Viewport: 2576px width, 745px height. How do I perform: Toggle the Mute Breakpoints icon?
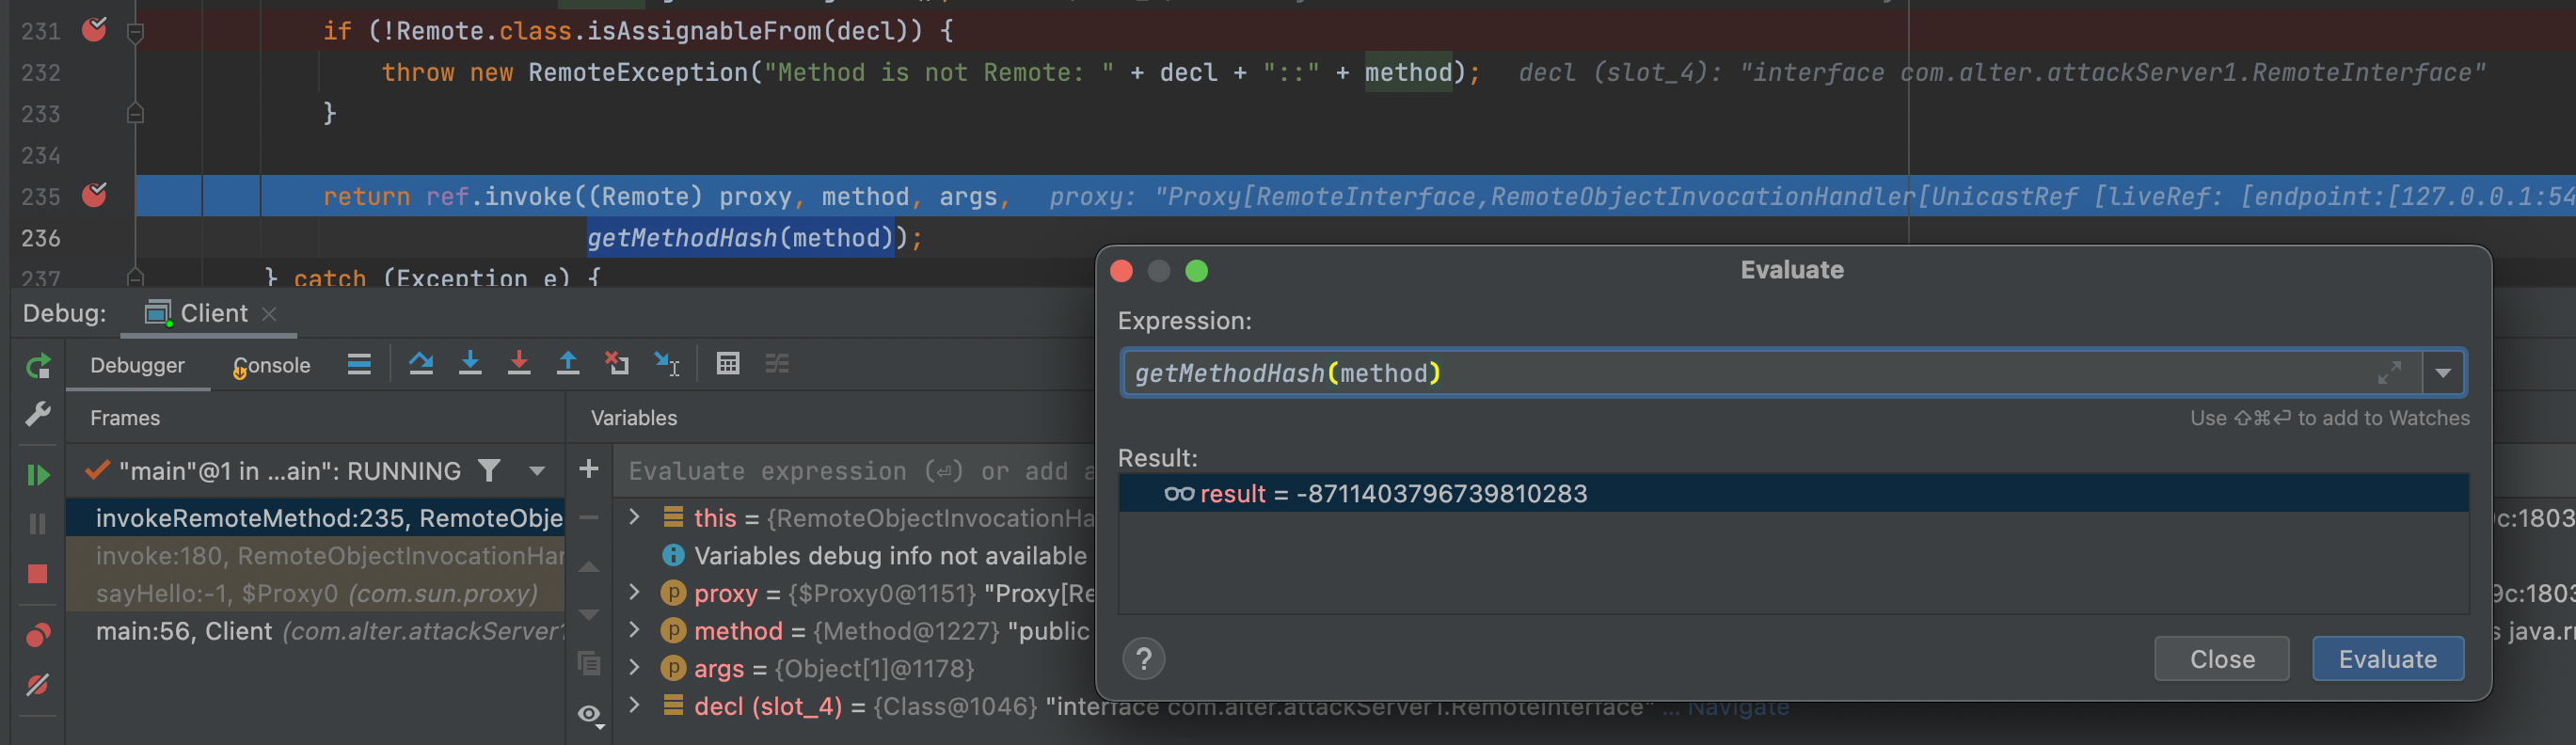[38, 685]
